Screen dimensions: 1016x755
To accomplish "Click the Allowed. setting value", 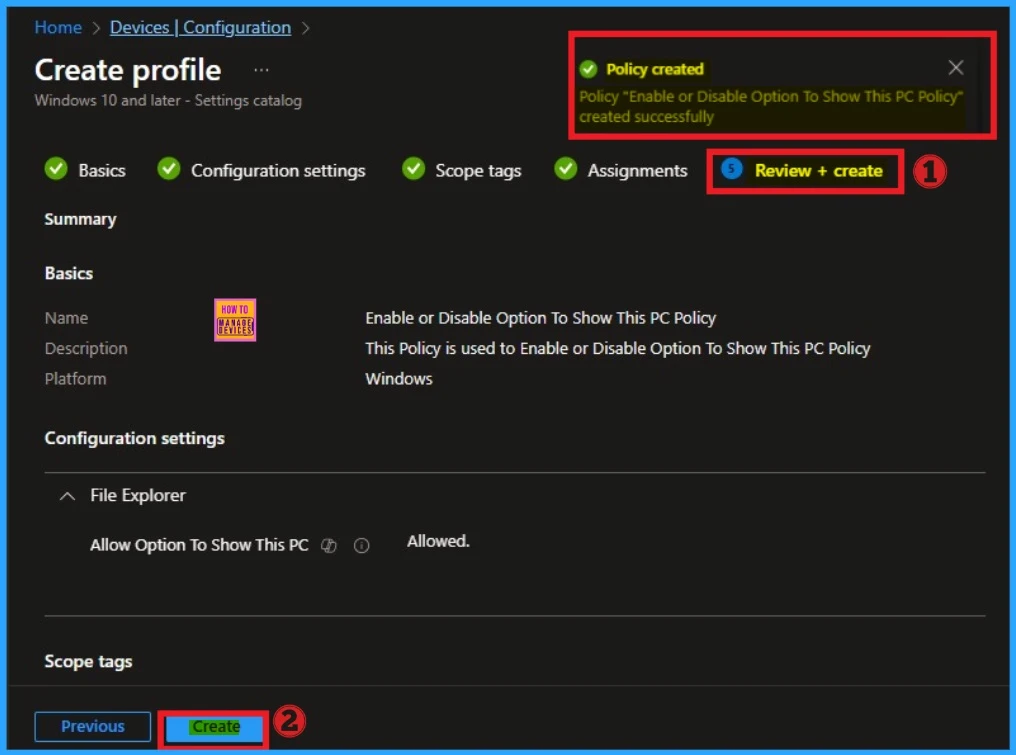I will tap(438, 541).
